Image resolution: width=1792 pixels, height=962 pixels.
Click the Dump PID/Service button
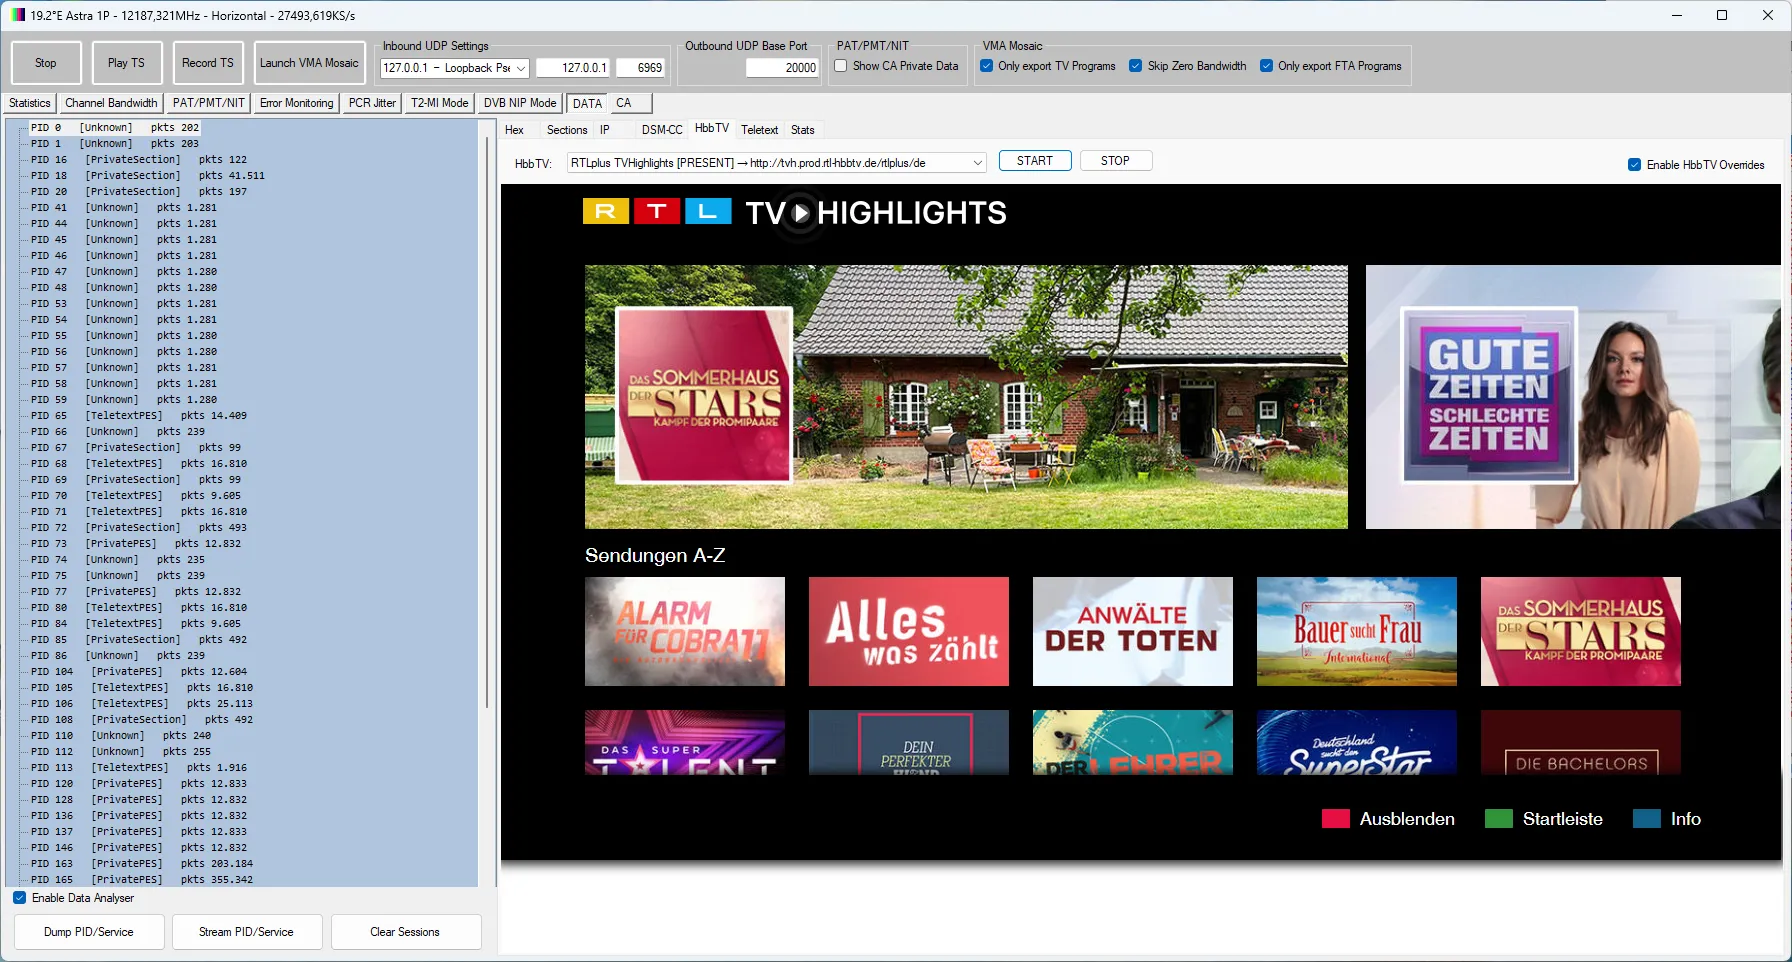[89, 932]
